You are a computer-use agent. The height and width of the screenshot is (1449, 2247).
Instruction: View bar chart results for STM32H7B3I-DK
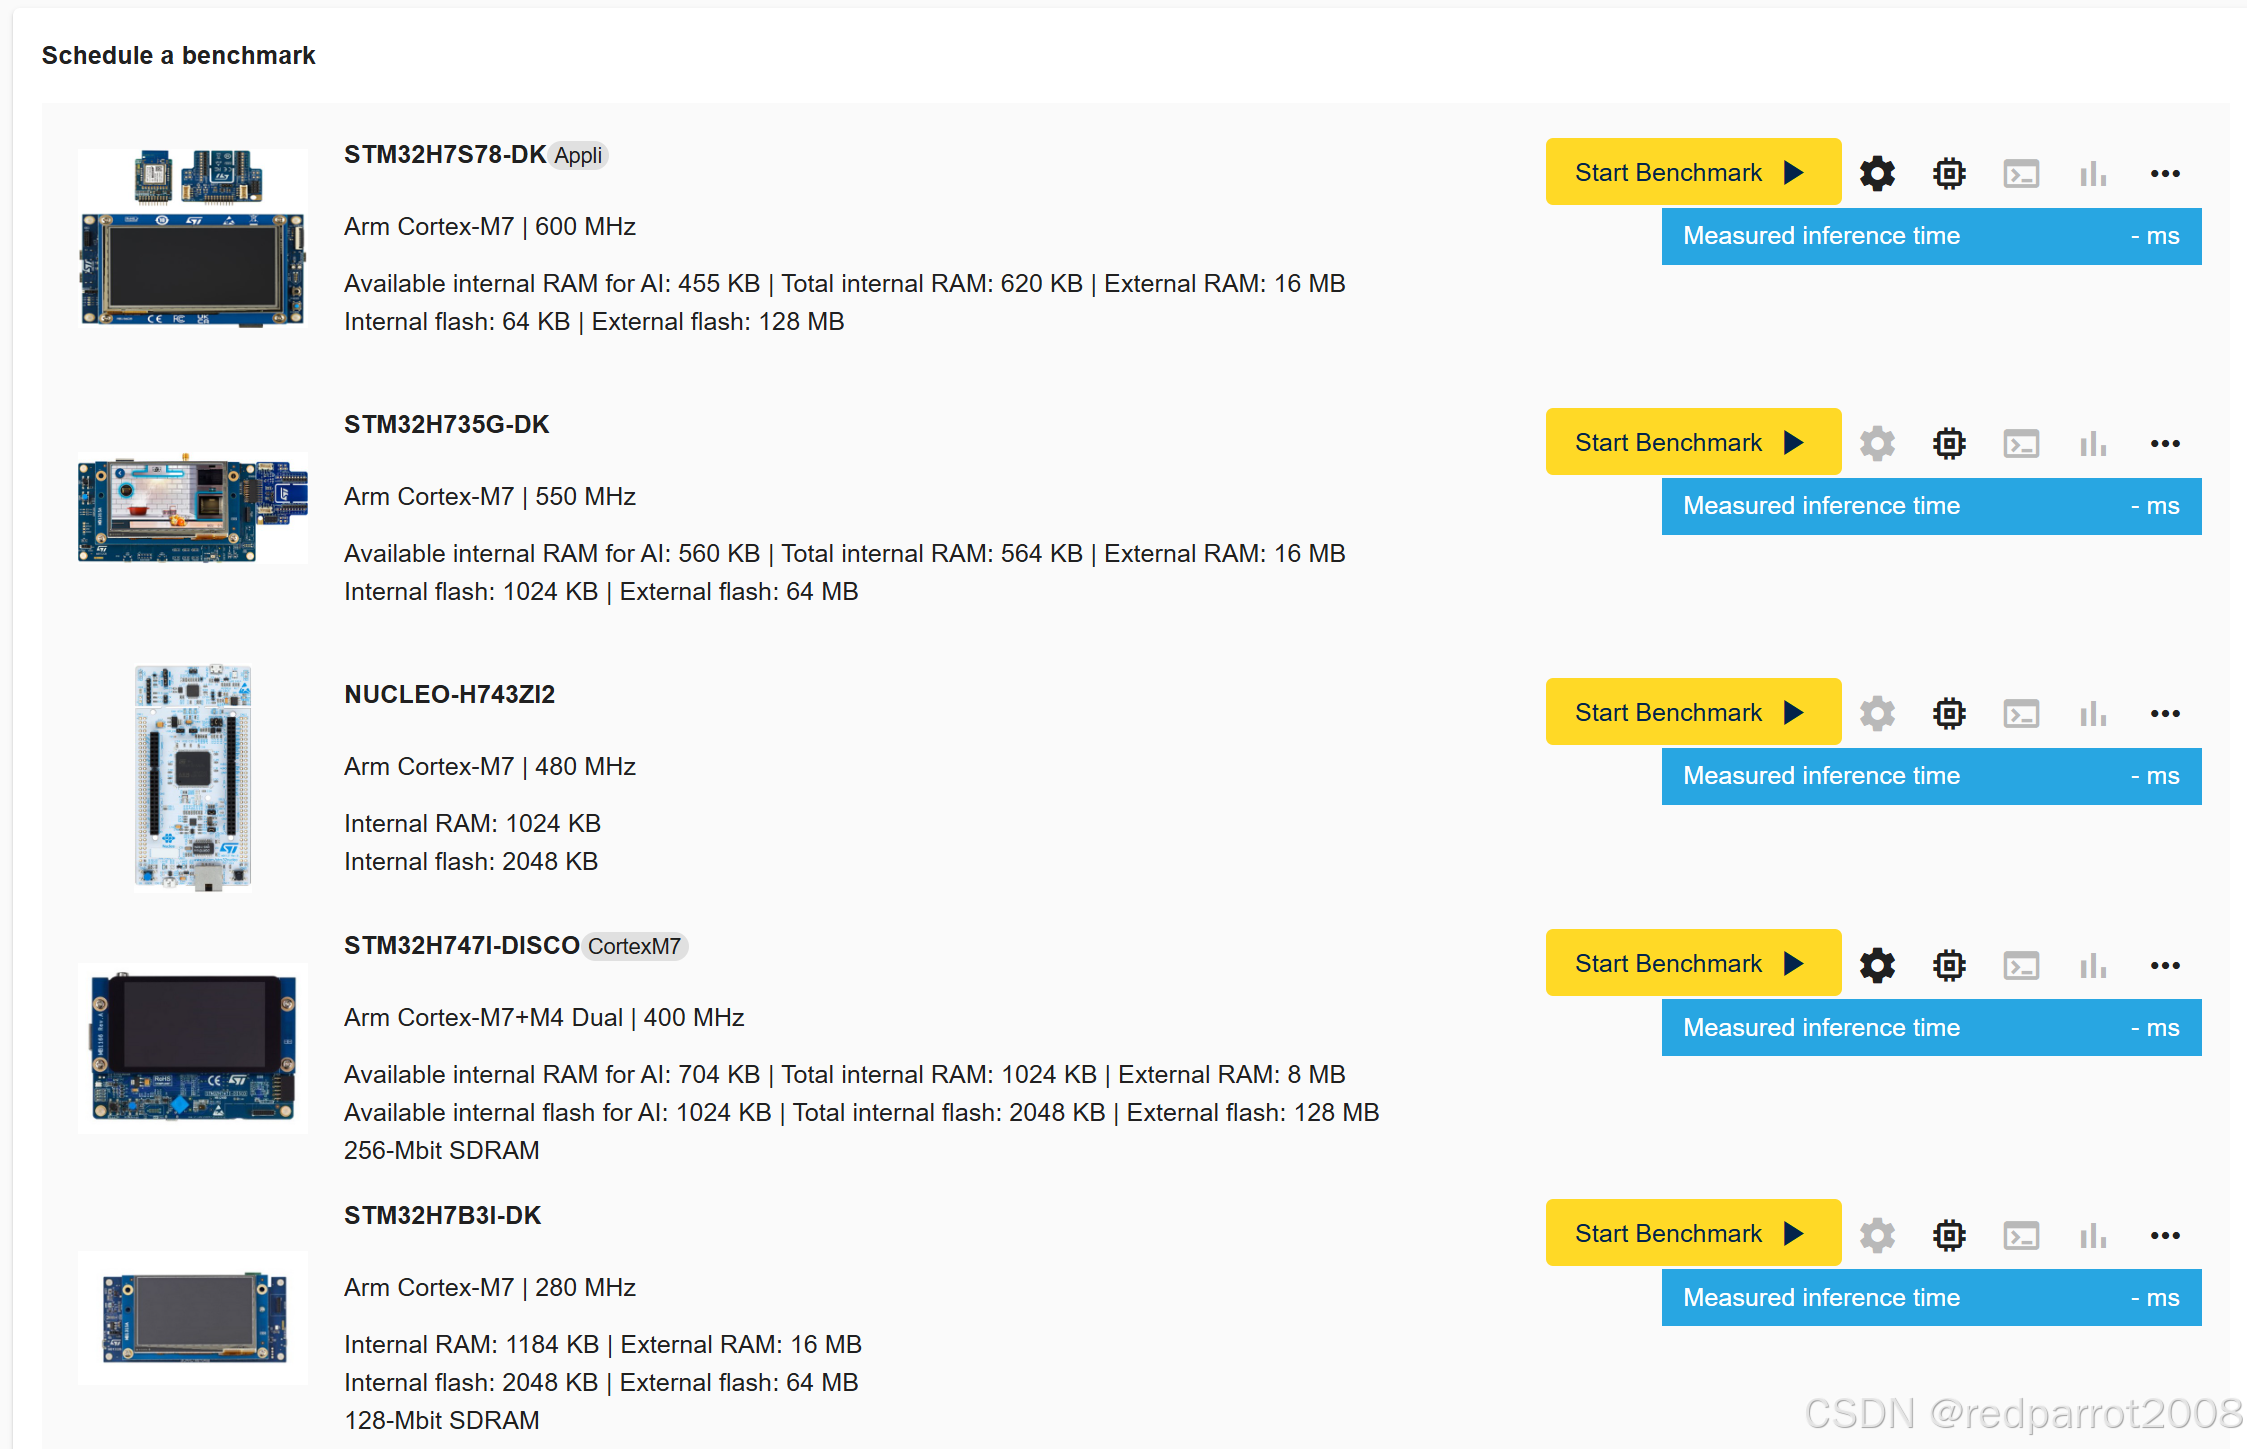coord(2093,1235)
